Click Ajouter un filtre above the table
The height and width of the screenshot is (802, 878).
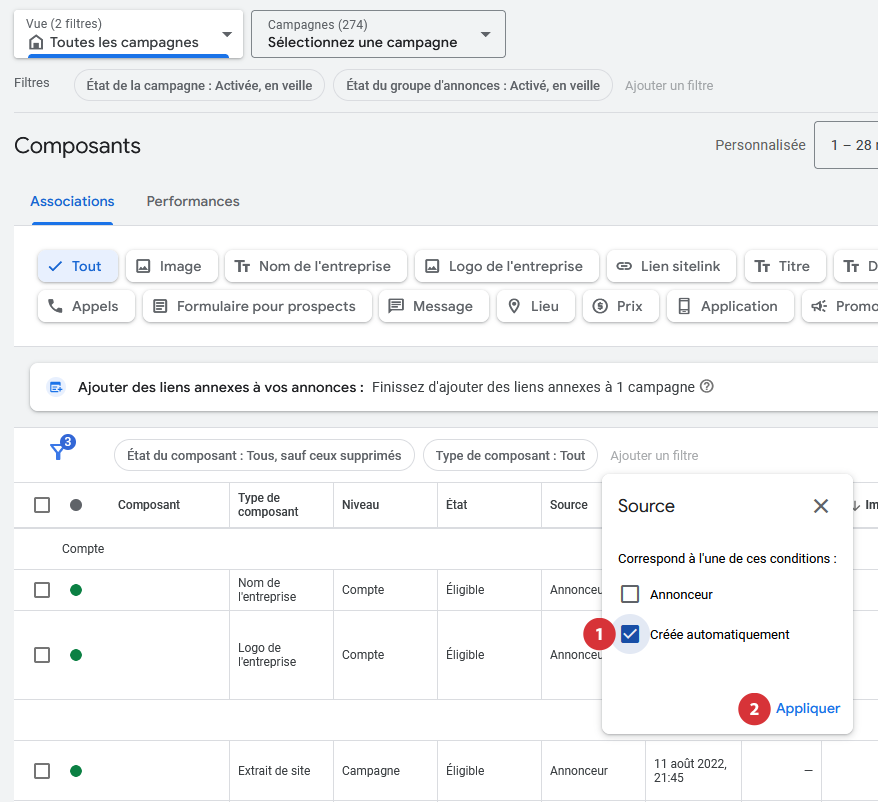coord(654,455)
